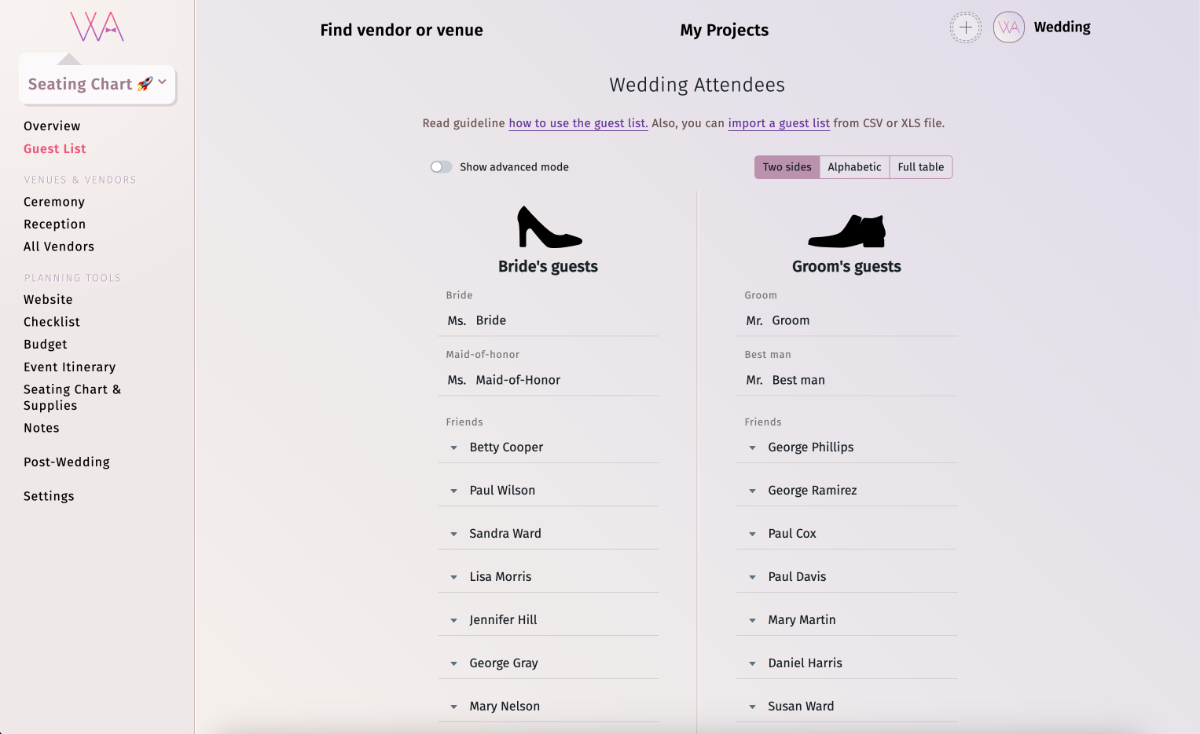Click the bride's high heel shoe icon
This screenshot has height=734, width=1200.
548,227
